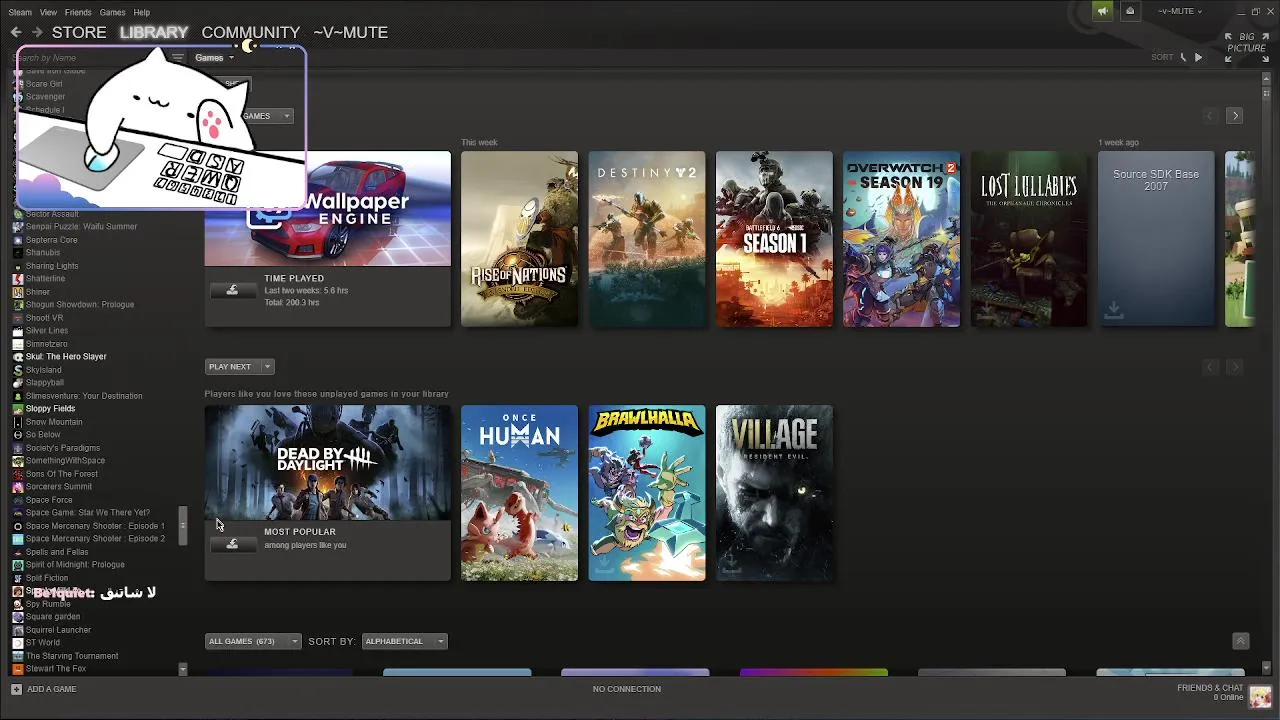1280x720 pixels.
Task: Select Senpai Puzzle: Waifu Summer
Action: pos(81,227)
